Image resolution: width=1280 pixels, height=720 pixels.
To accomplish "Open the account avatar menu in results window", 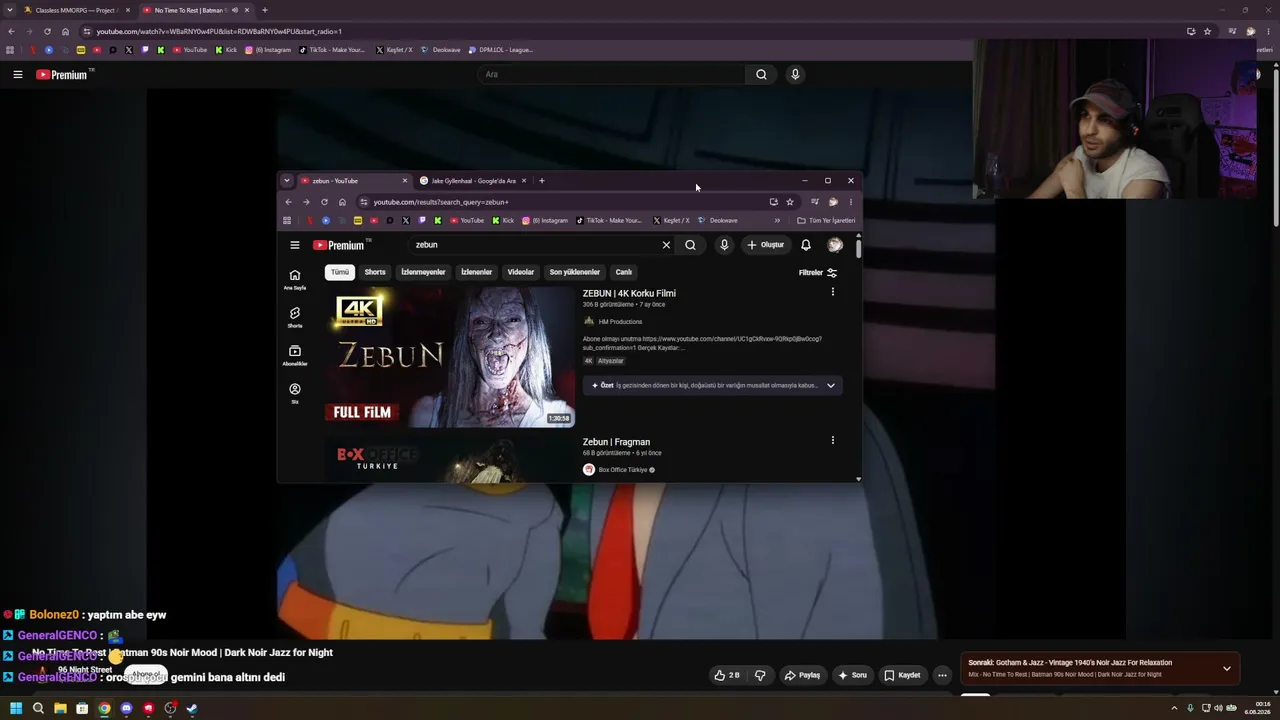I will 835,245.
